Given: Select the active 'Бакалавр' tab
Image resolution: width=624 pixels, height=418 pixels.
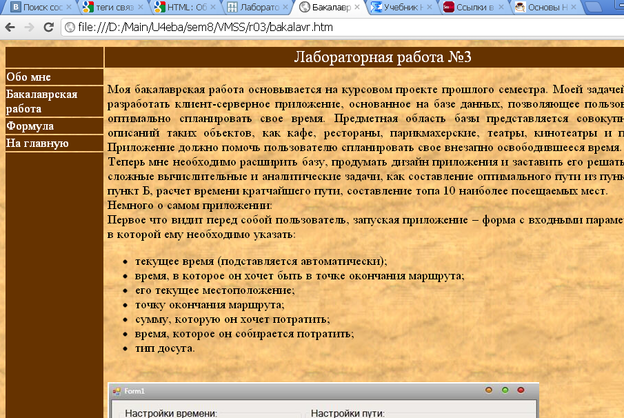Looking at the screenshot, I should [x=331, y=7].
